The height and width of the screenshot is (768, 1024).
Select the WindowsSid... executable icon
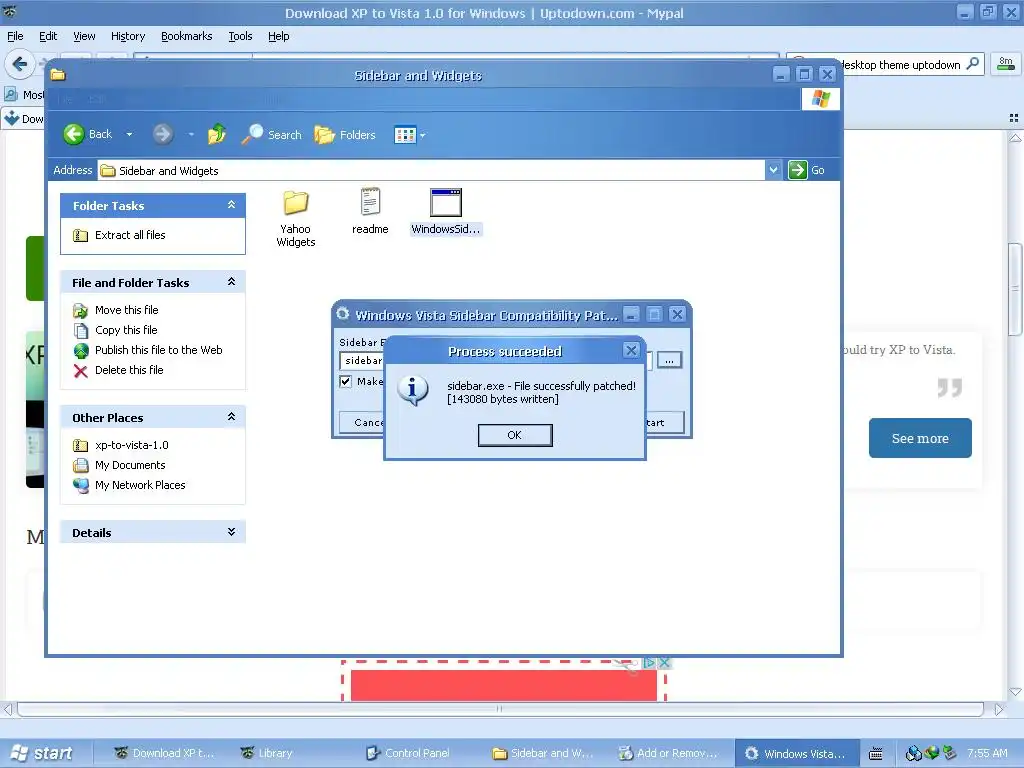pos(446,202)
